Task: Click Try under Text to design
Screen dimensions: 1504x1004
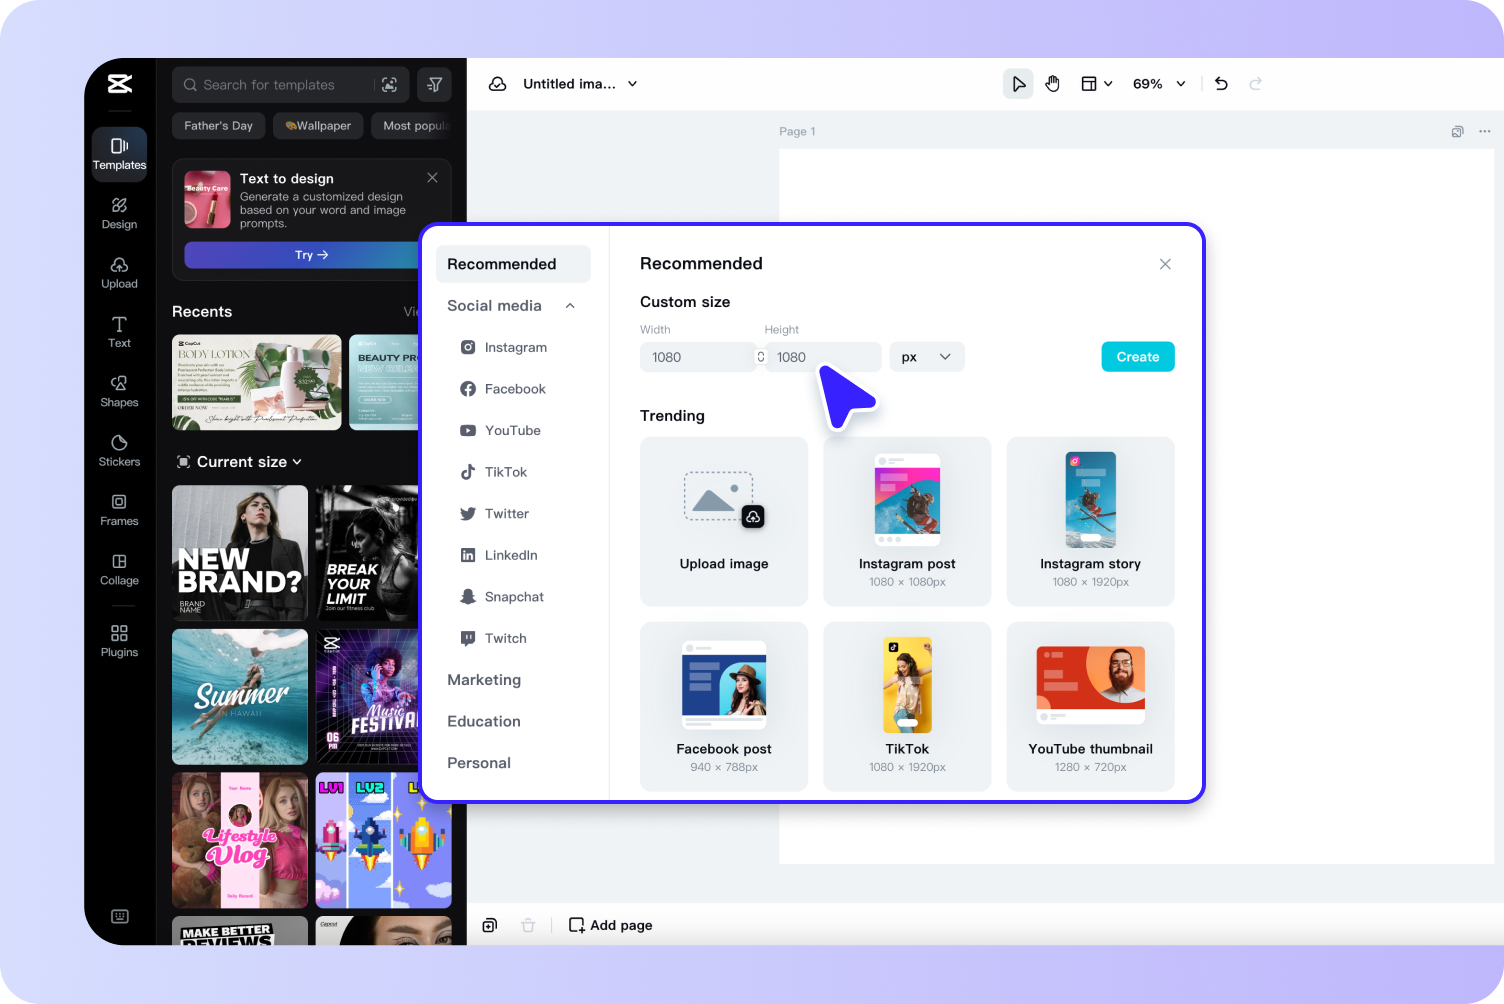Action: 311,255
